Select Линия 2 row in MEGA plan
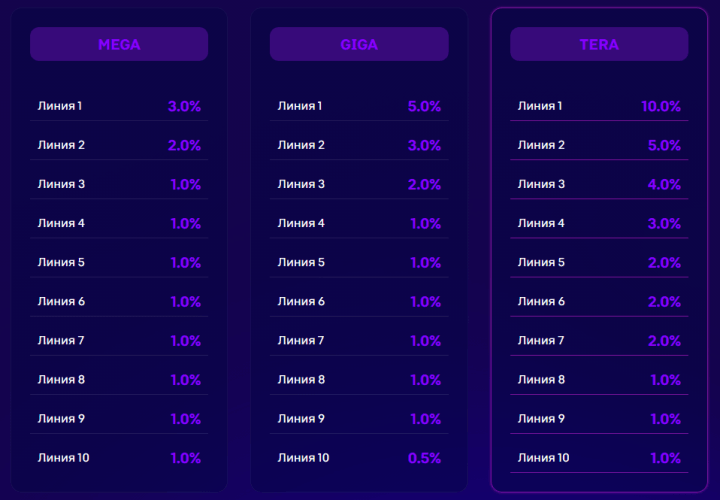Screen dimensions: 720x500 click(x=119, y=145)
